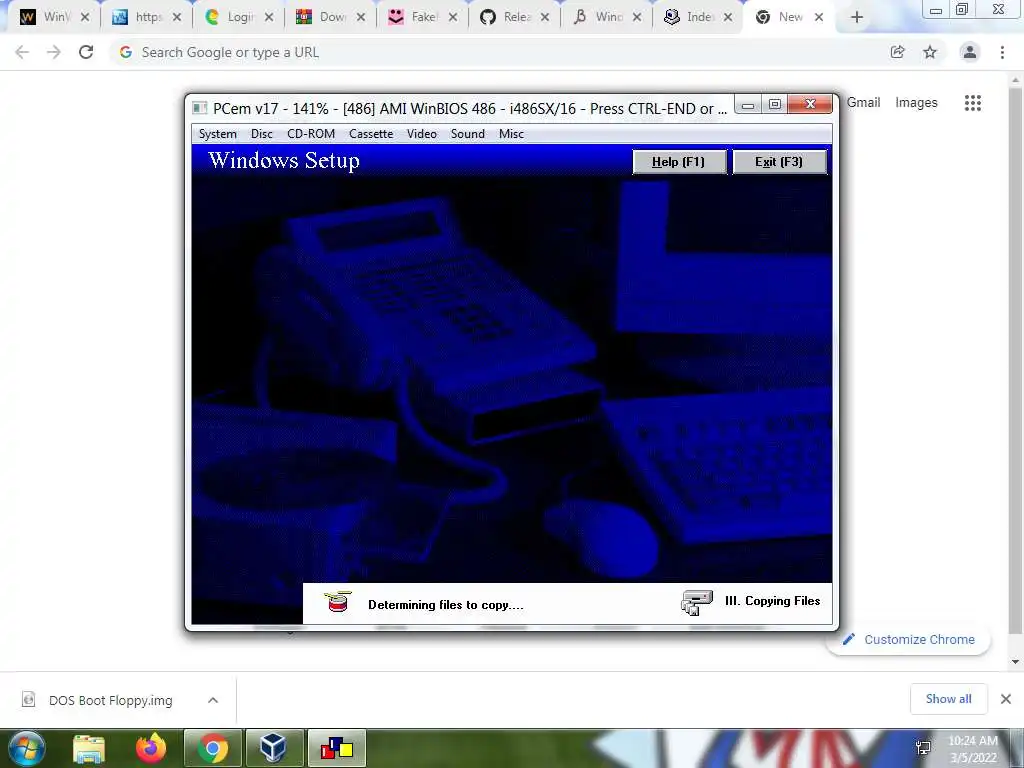Close the GitHub Releases tab

coord(545,18)
